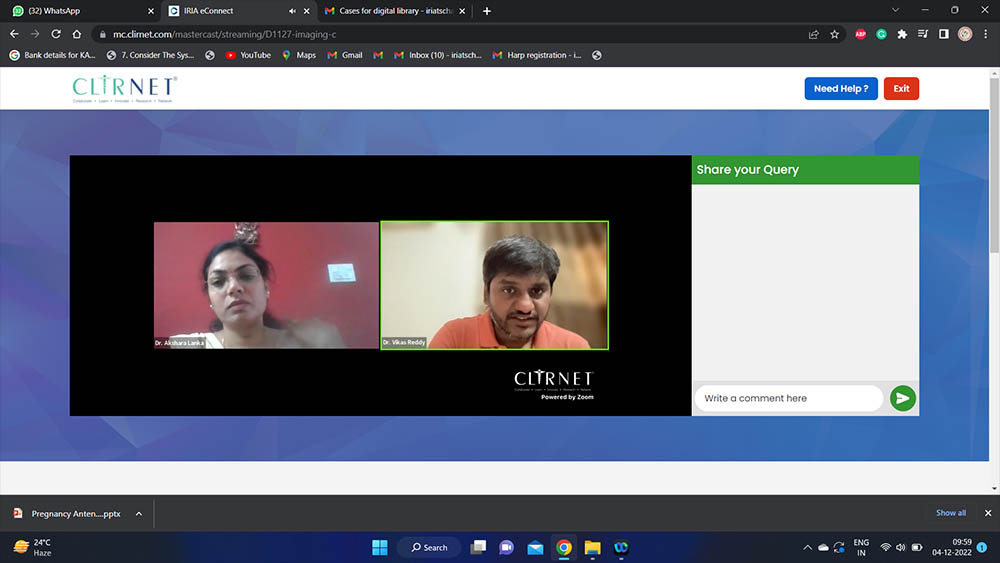The width and height of the screenshot is (1000, 563).
Task: Close the IRIA eConnect tab
Action: [307, 11]
